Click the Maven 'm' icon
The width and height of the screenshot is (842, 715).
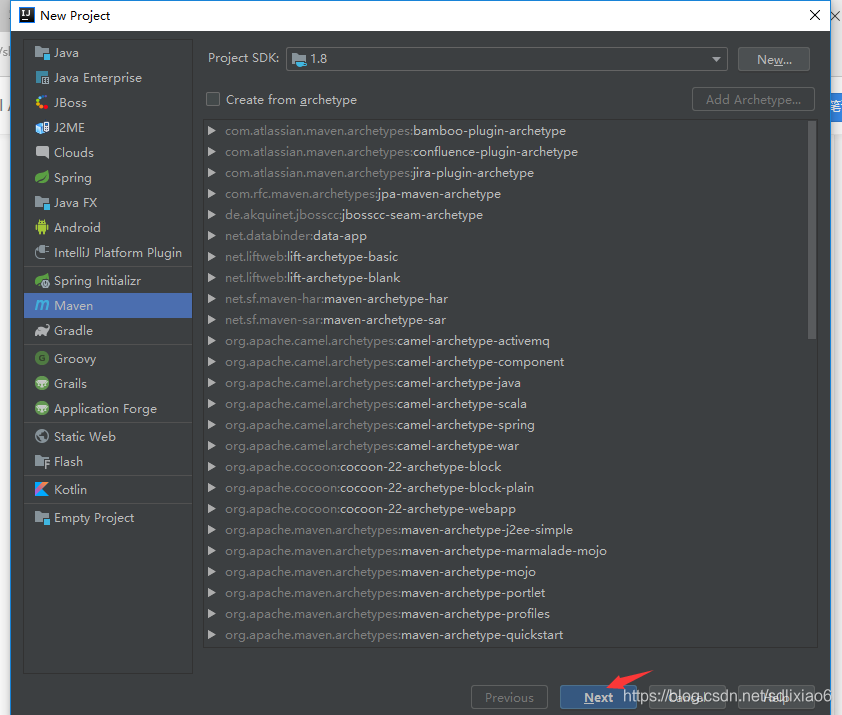click(42, 305)
